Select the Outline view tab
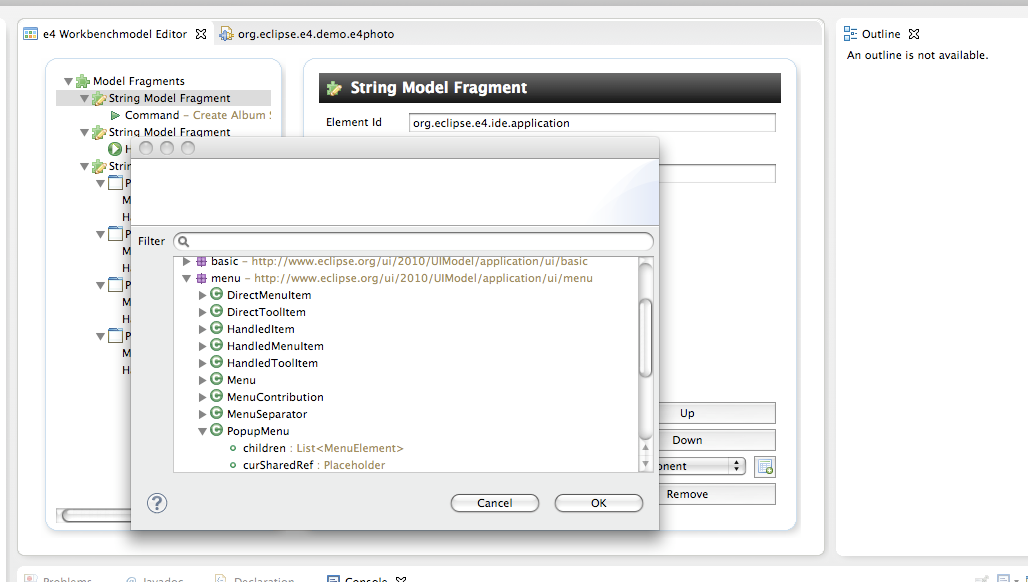This screenshot has height=582, width=1028. click(880, 34)
